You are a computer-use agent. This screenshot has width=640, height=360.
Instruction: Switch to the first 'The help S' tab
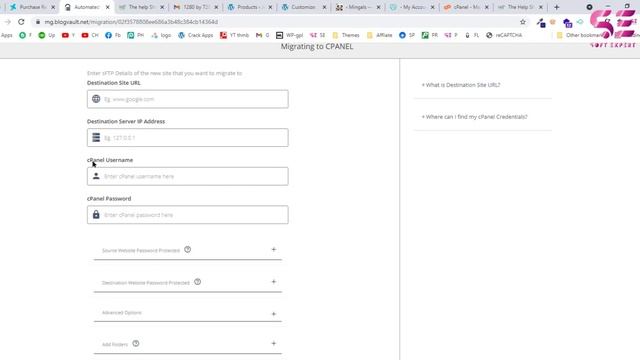pos(141,7)
